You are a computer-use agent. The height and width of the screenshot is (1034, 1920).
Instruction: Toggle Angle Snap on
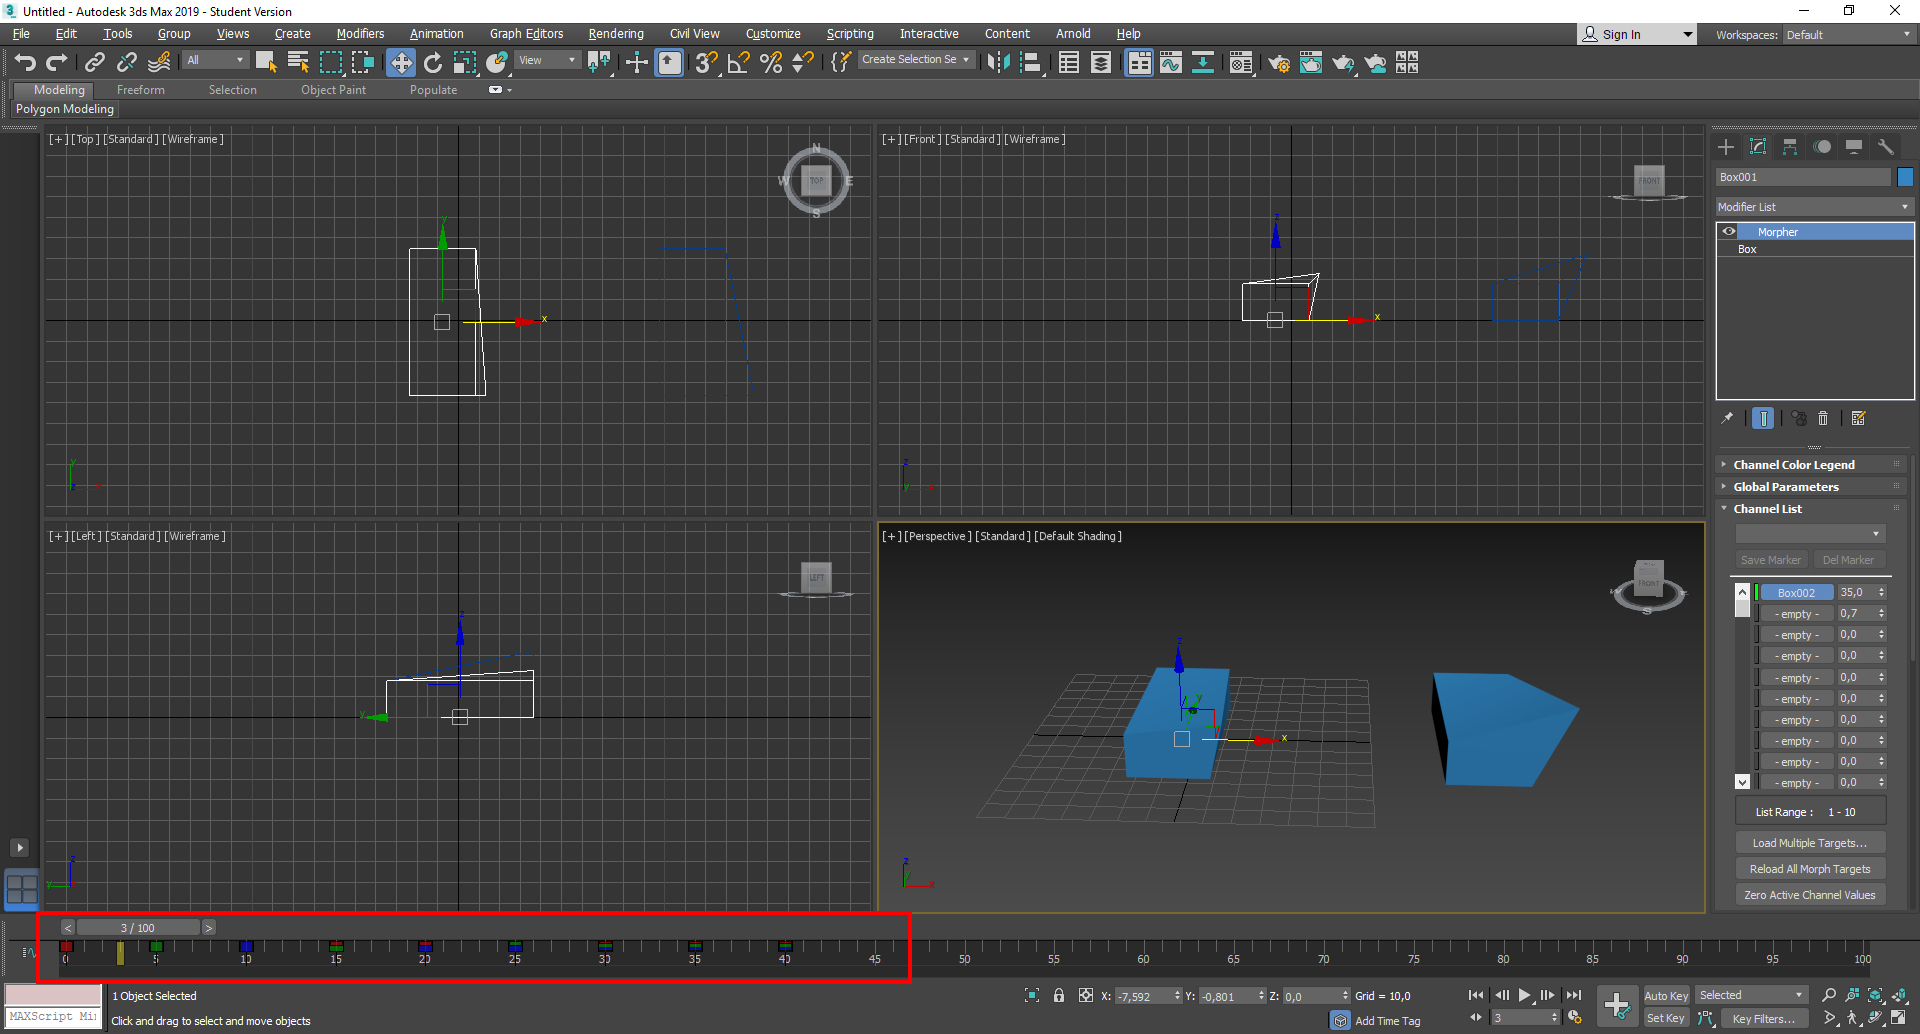point(738,62)
